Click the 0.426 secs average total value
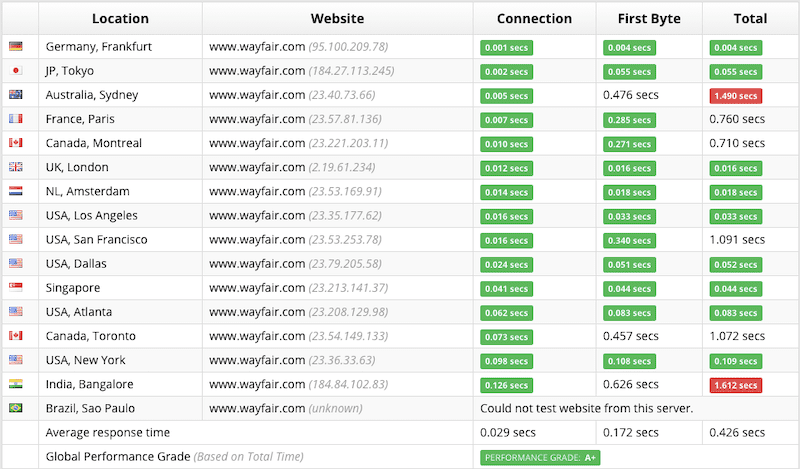The width and height of the screenshot is (800, 469). (737, 432)
